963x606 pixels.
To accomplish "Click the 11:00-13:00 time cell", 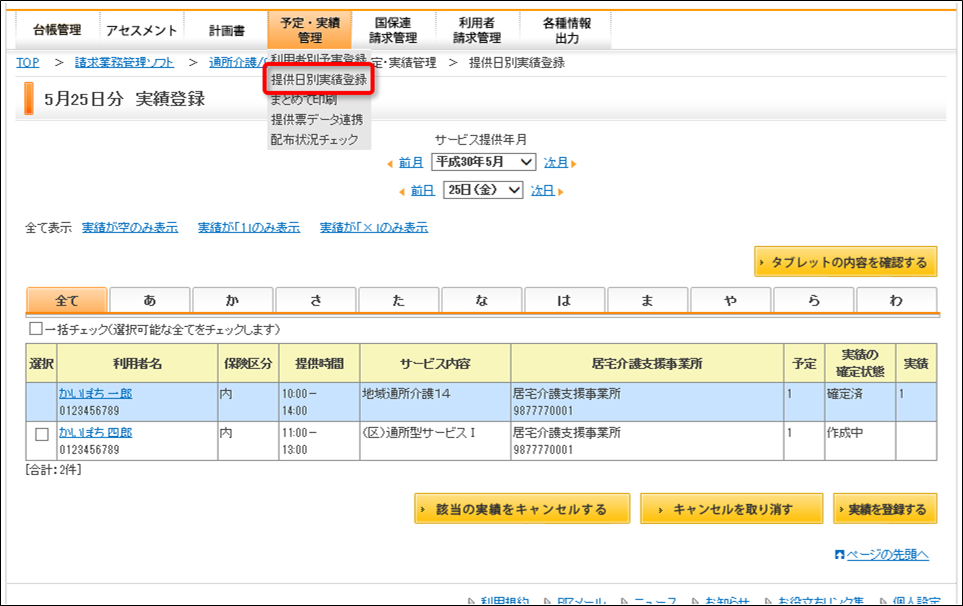I will [x=319, y=441].
